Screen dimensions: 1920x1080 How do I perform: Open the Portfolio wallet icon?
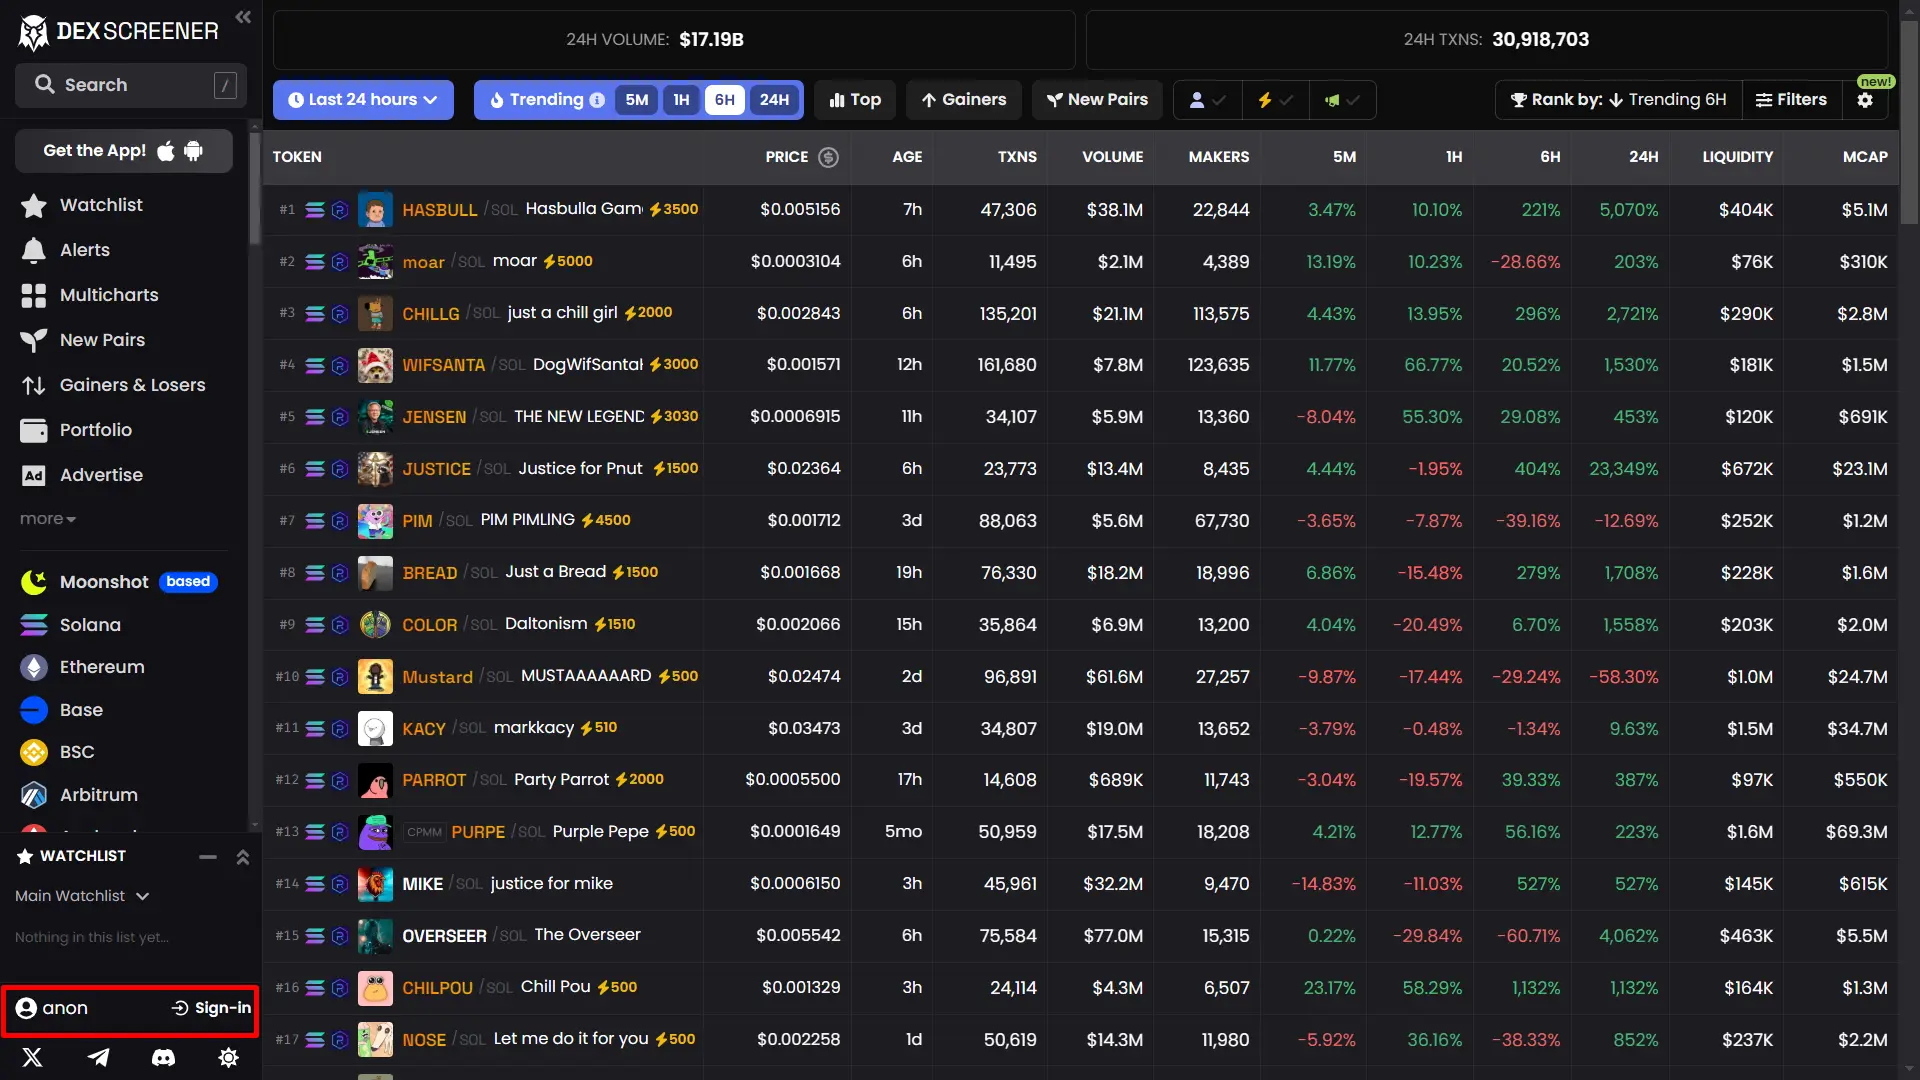34,430
